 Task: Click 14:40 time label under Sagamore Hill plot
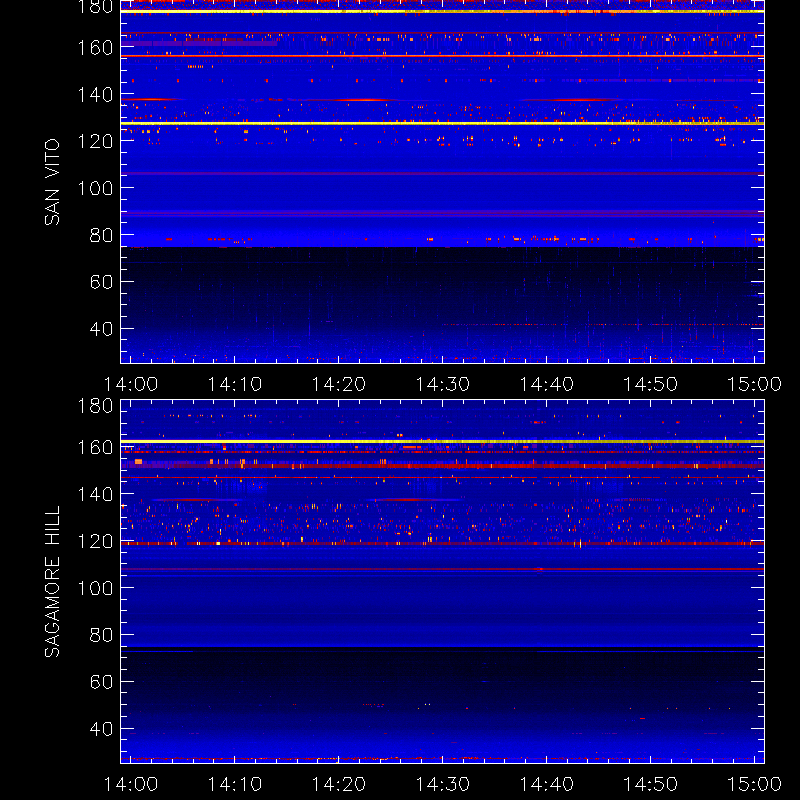[x=546, y=784]
